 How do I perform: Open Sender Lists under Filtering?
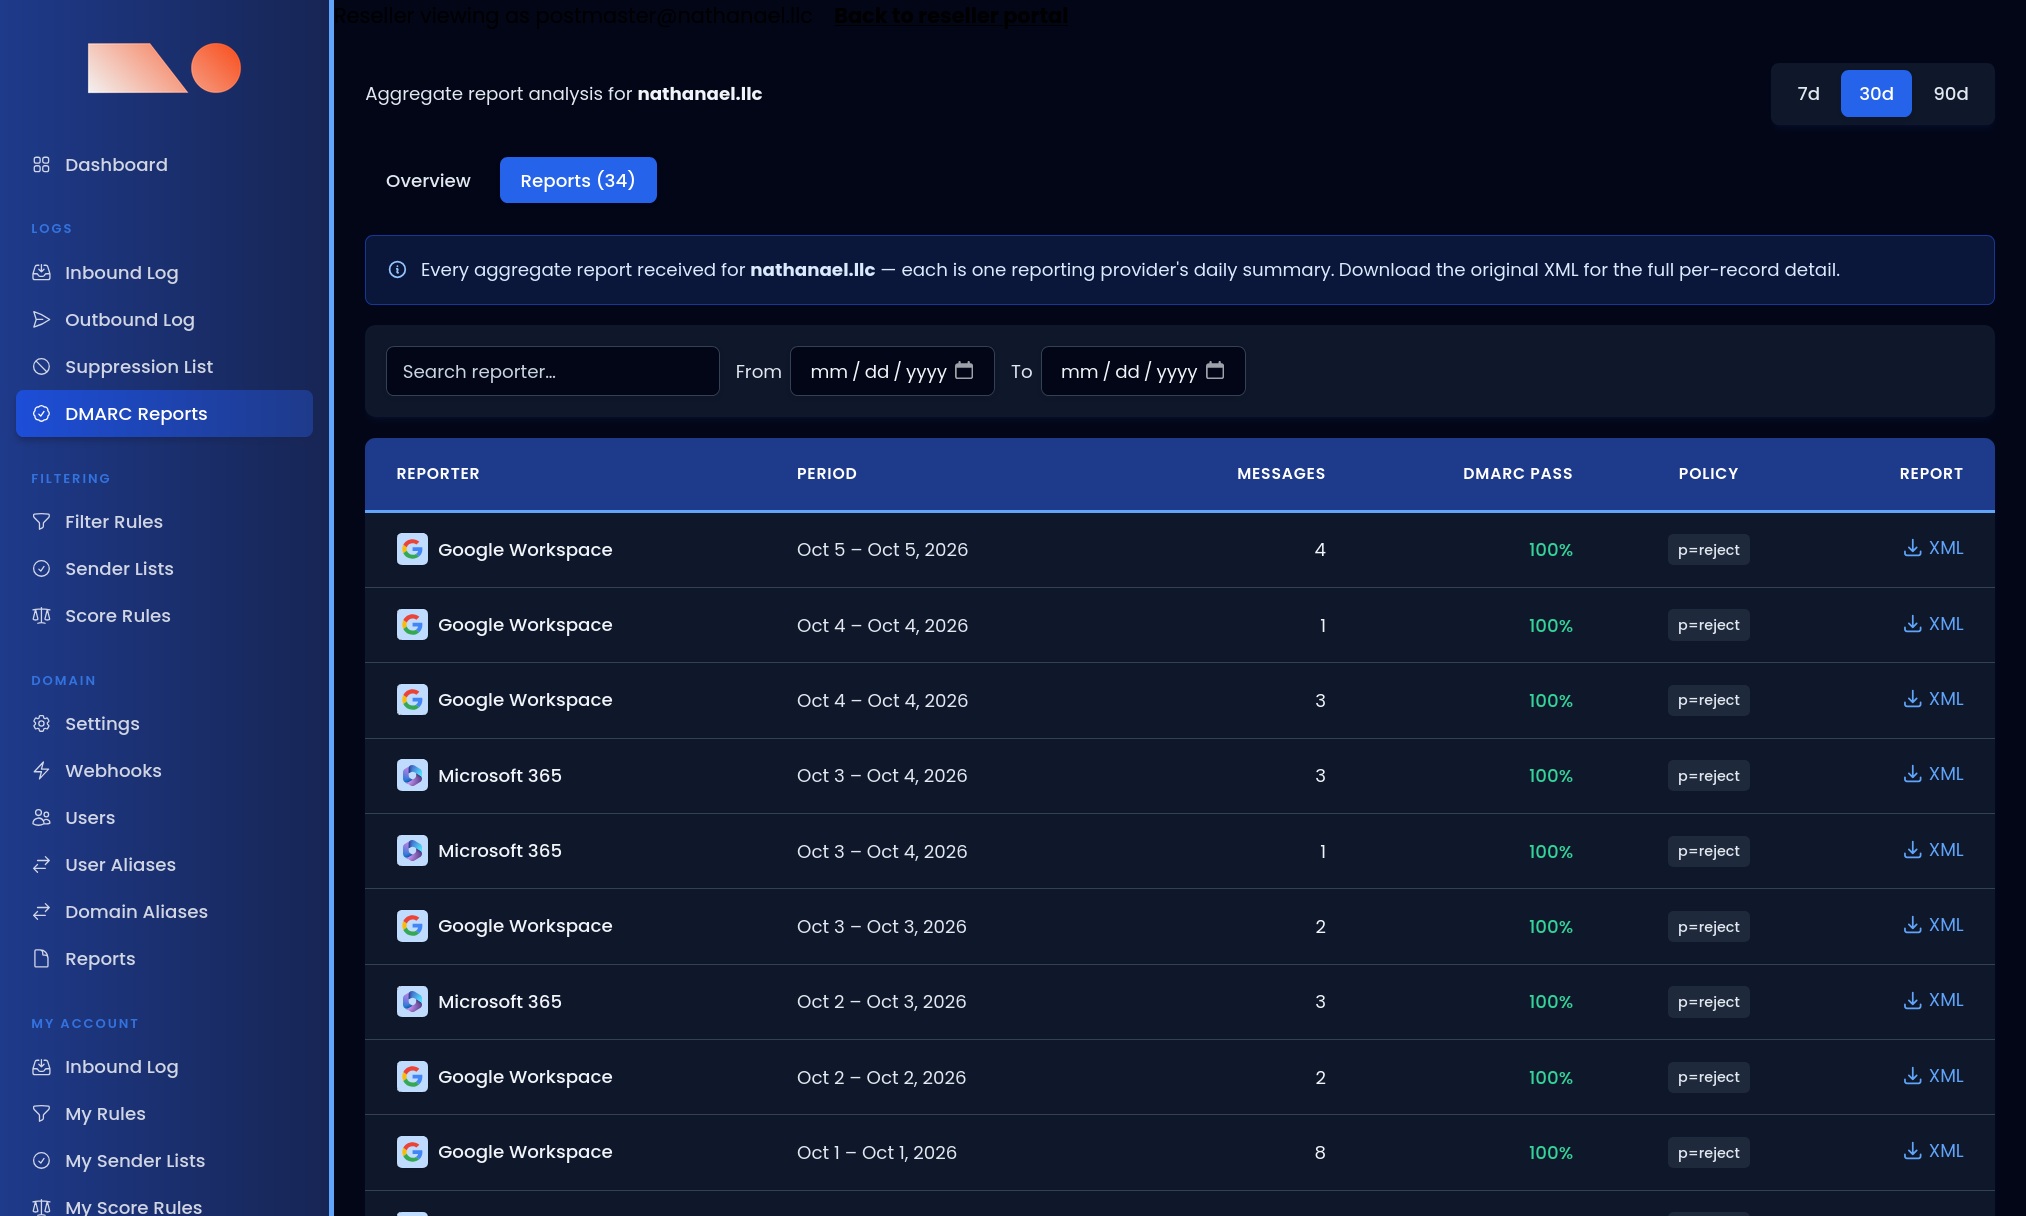(164, 569)
